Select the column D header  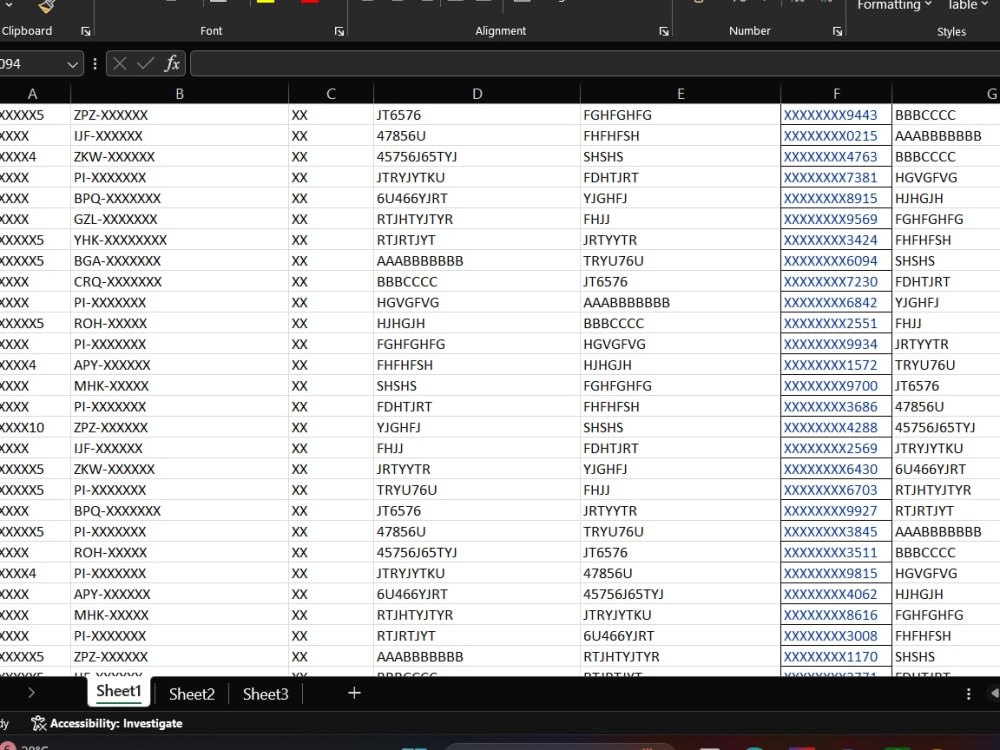(x=477, y=94)
